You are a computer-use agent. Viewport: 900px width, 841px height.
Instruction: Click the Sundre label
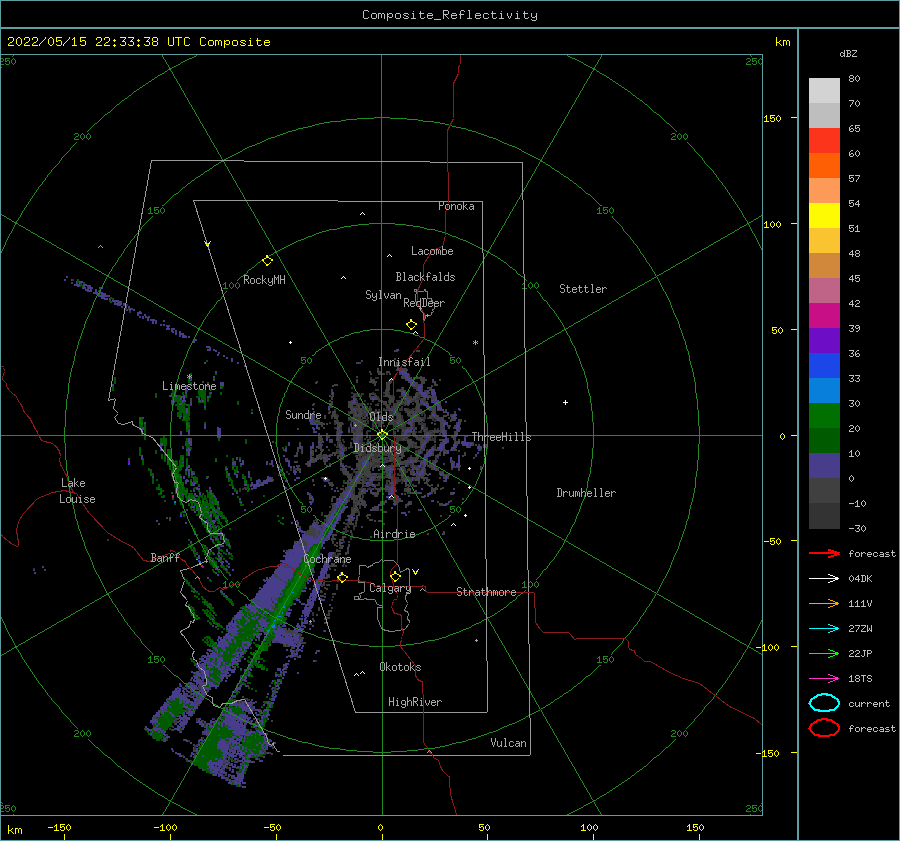[303, 414]
